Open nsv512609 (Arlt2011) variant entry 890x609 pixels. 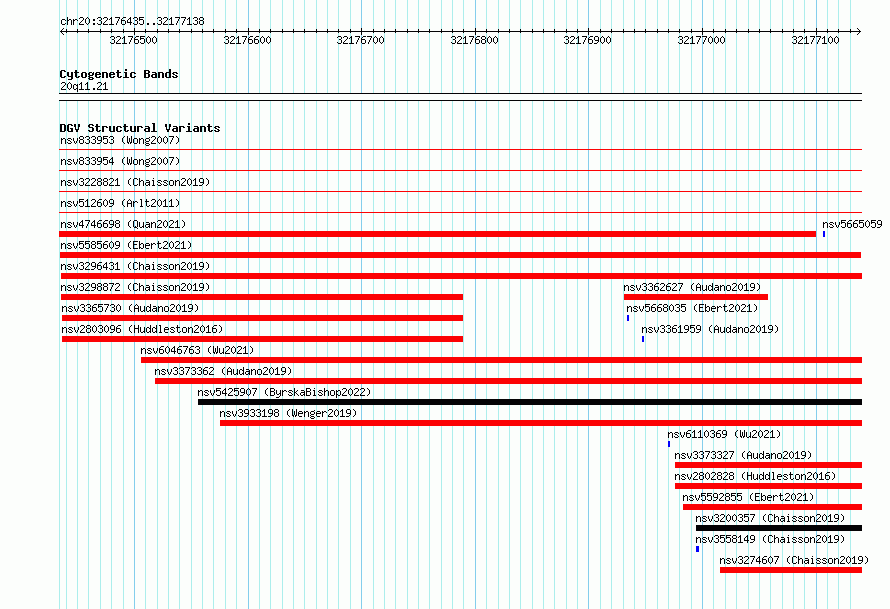pos(120,203)
